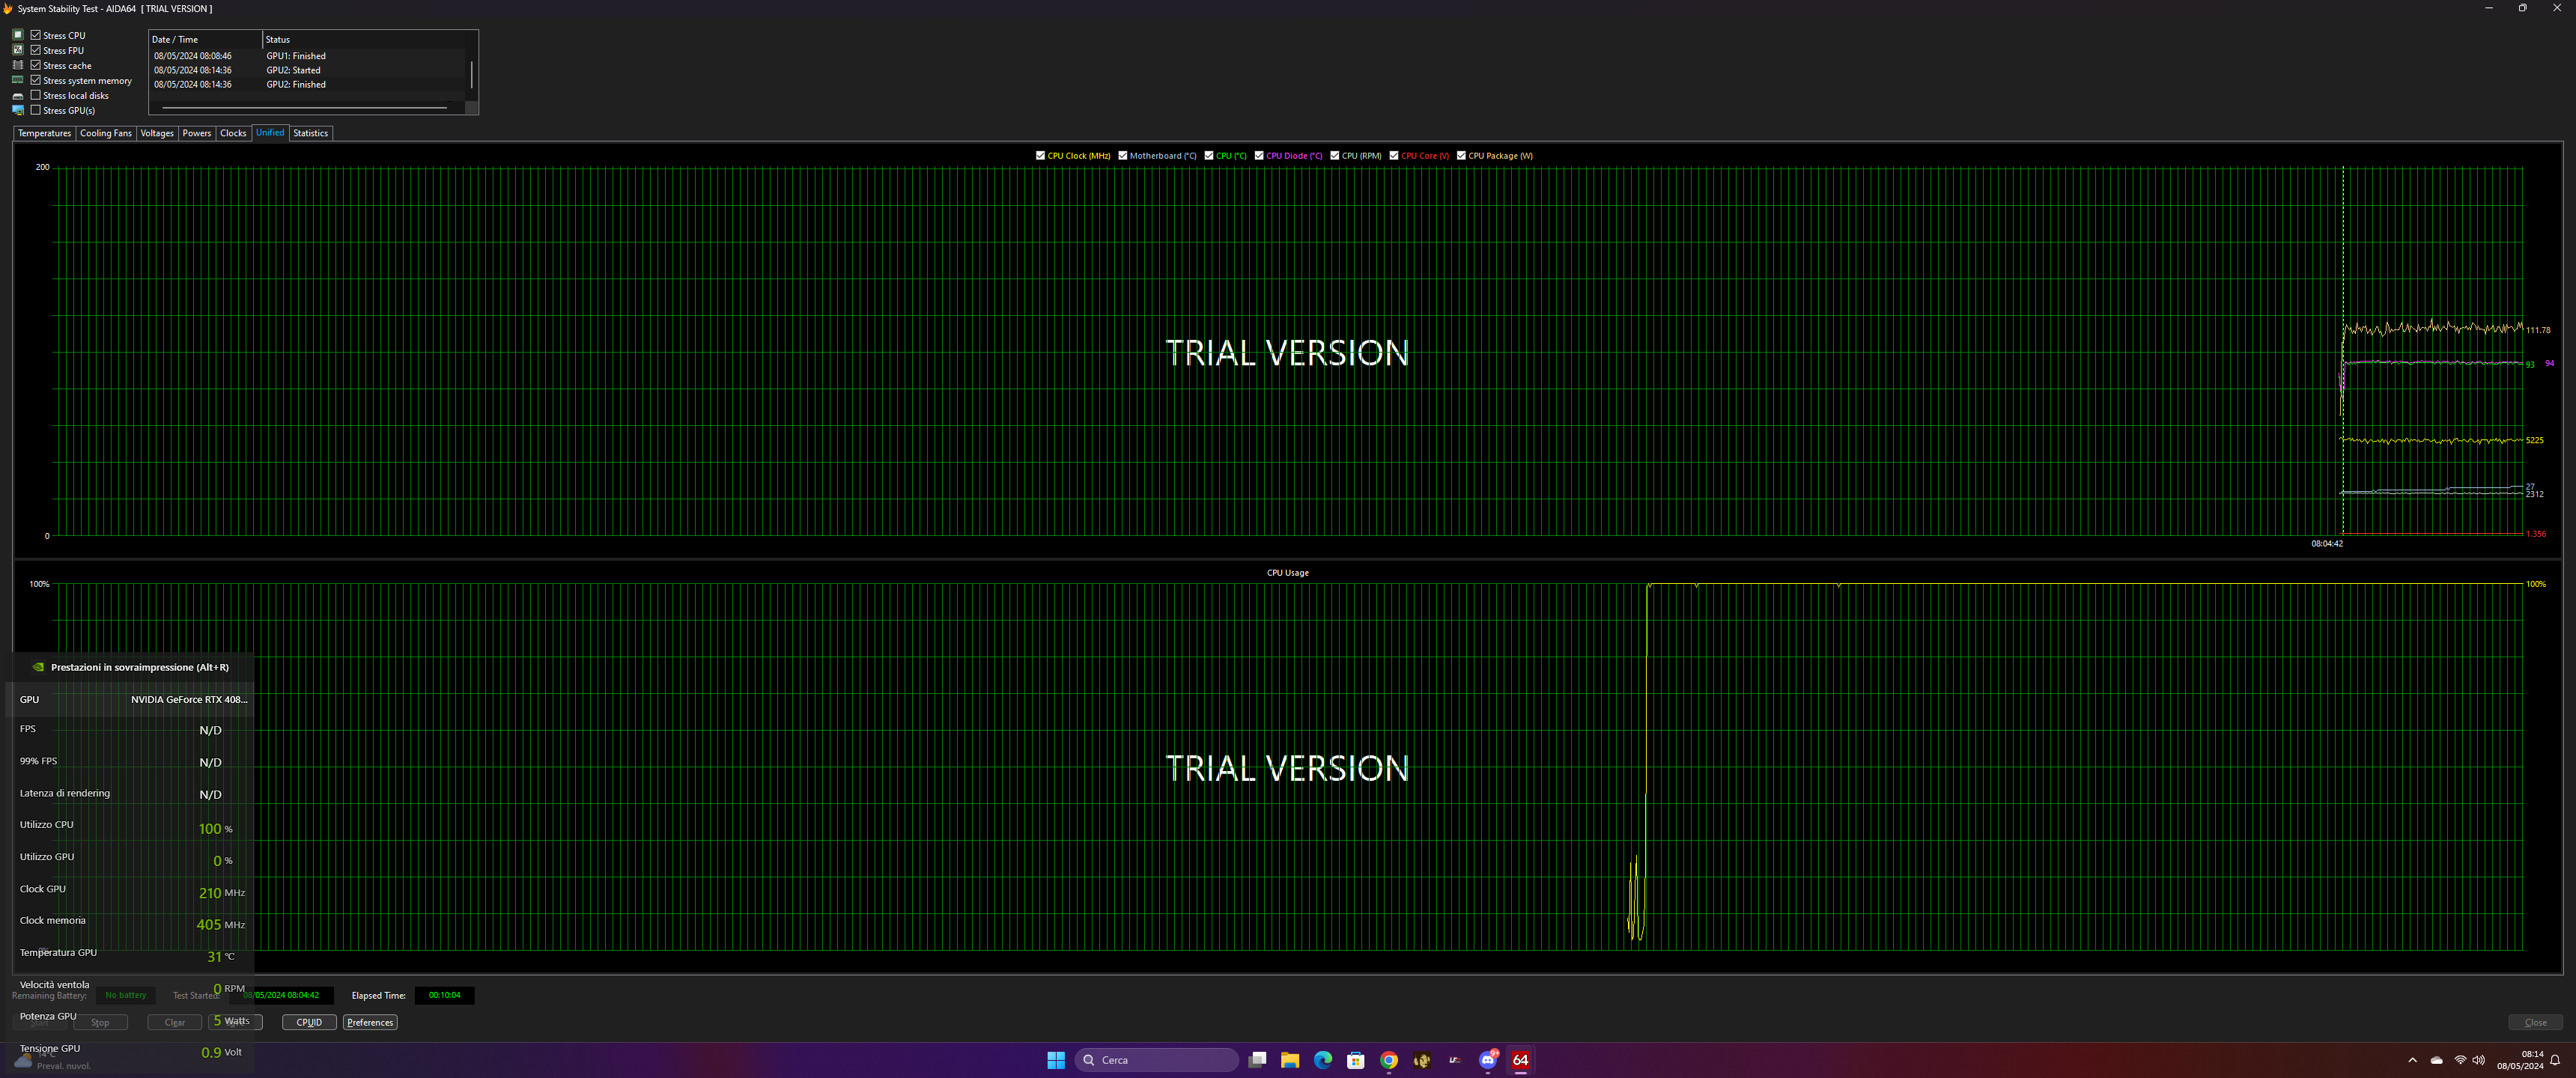Click the Close button at bottom right
Screen dimensions: 2576x1078
point(2535,1022)
